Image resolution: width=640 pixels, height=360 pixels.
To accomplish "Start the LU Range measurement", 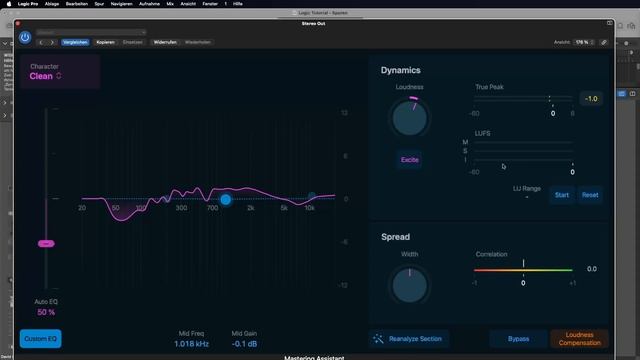I will 562,195.
